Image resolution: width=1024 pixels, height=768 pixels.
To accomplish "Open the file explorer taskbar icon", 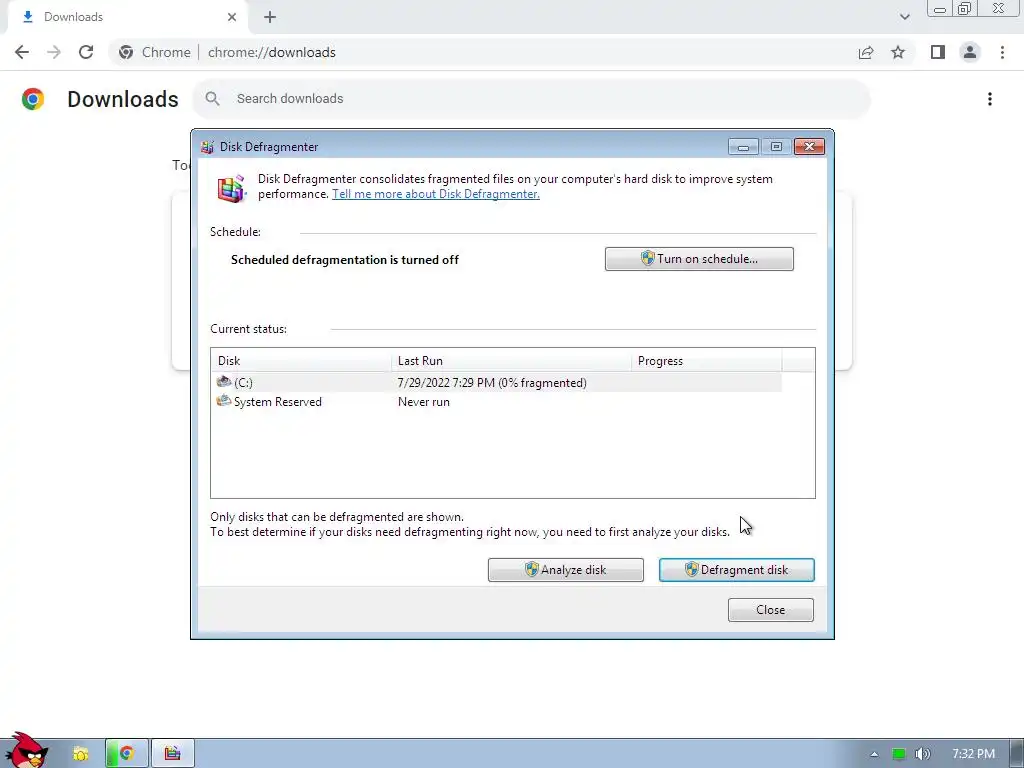I will pos(80,754).
